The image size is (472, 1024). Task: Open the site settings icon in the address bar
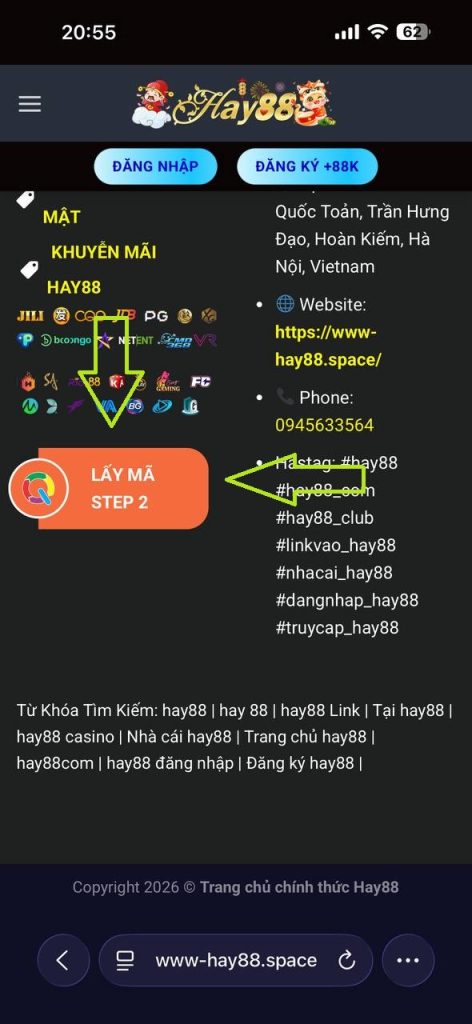click(x=125, y=960)
